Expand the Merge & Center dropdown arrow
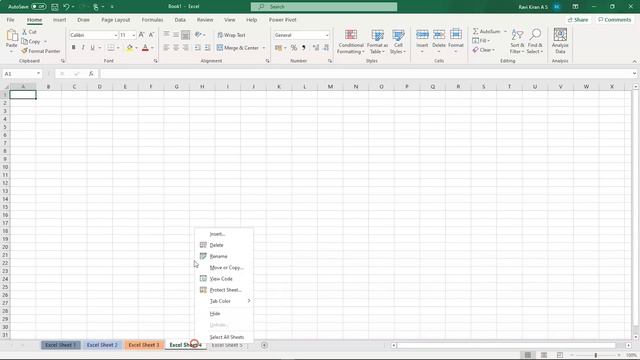Viewport: 640px width, 360px height. coord(264,48)
